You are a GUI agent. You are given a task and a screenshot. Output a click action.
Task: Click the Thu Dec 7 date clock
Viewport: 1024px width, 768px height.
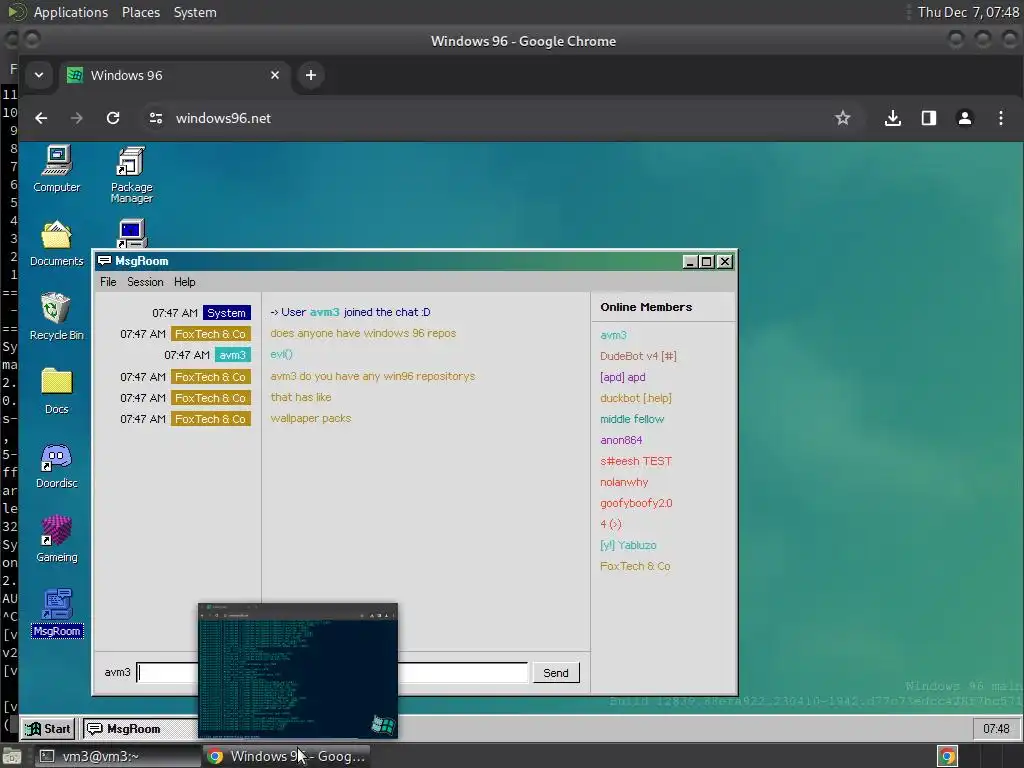pyautogui.click(x=968, y=12)
